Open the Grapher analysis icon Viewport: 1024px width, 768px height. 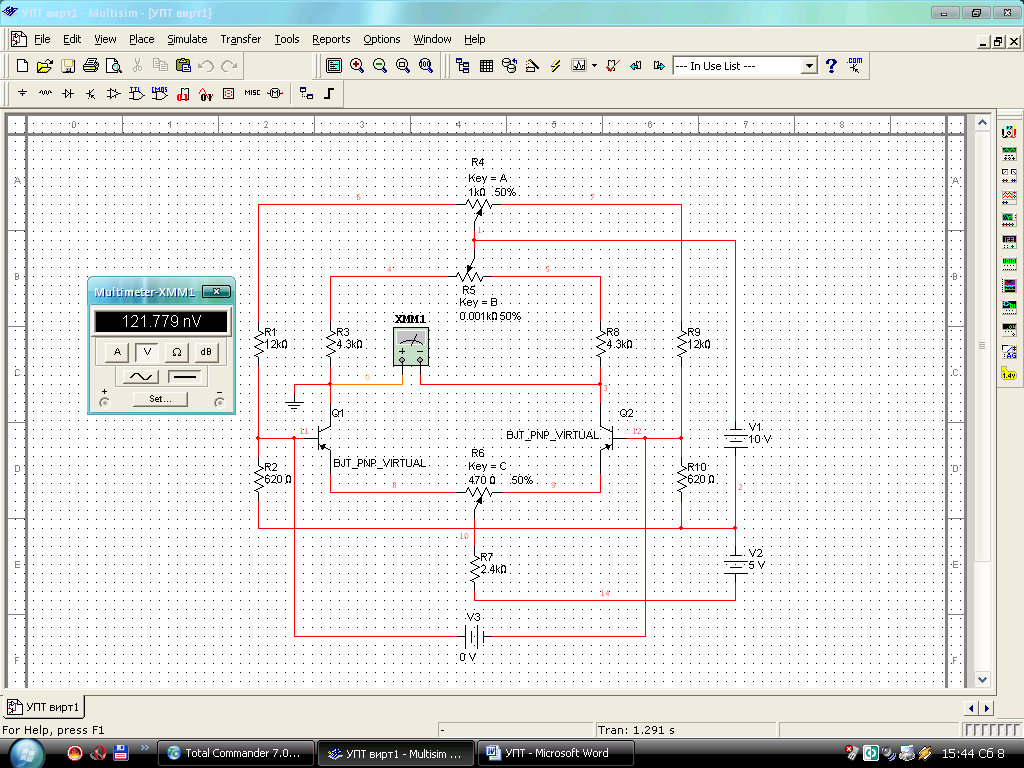tap(579, 66)
